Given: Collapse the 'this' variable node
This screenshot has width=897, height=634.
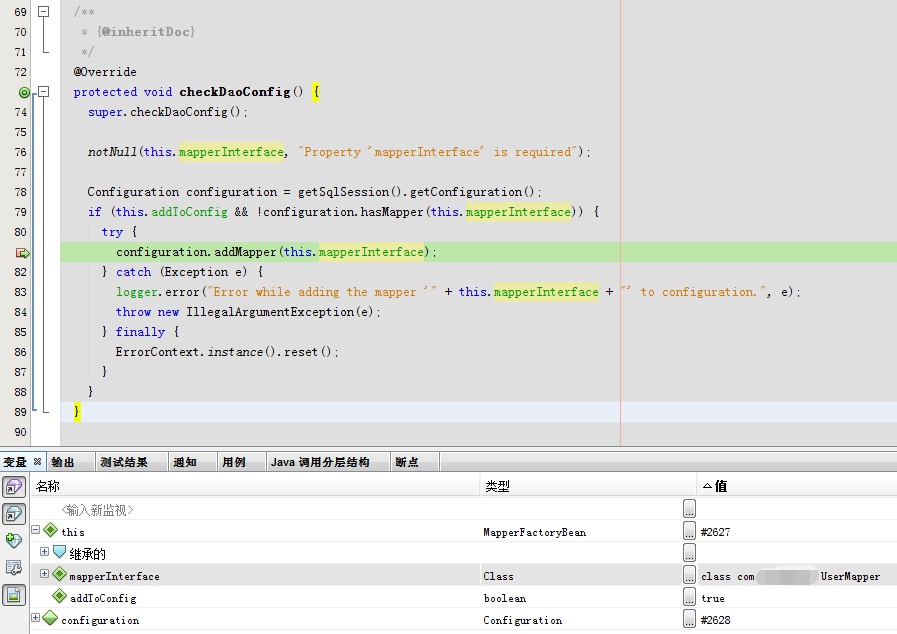Looking at the screenshot, I should coord(35,529).
